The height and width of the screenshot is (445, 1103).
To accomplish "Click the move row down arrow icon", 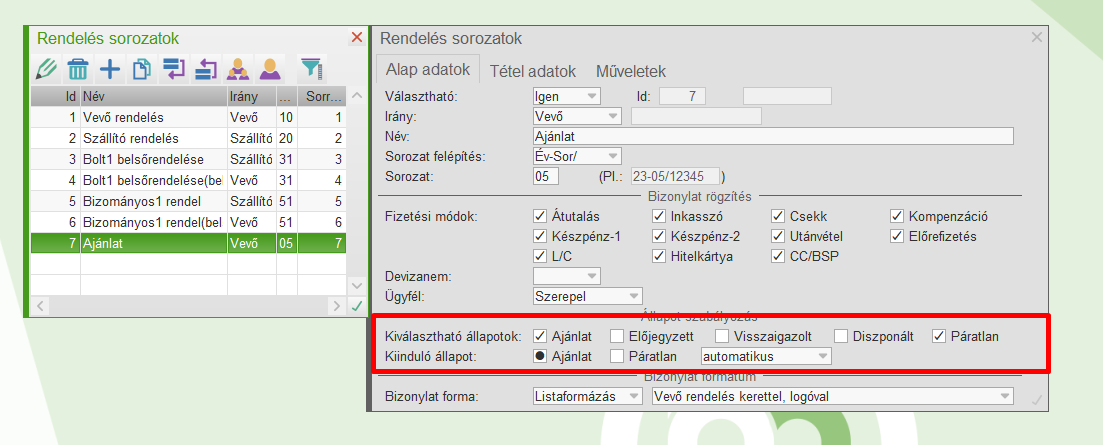I will [173, 69].
